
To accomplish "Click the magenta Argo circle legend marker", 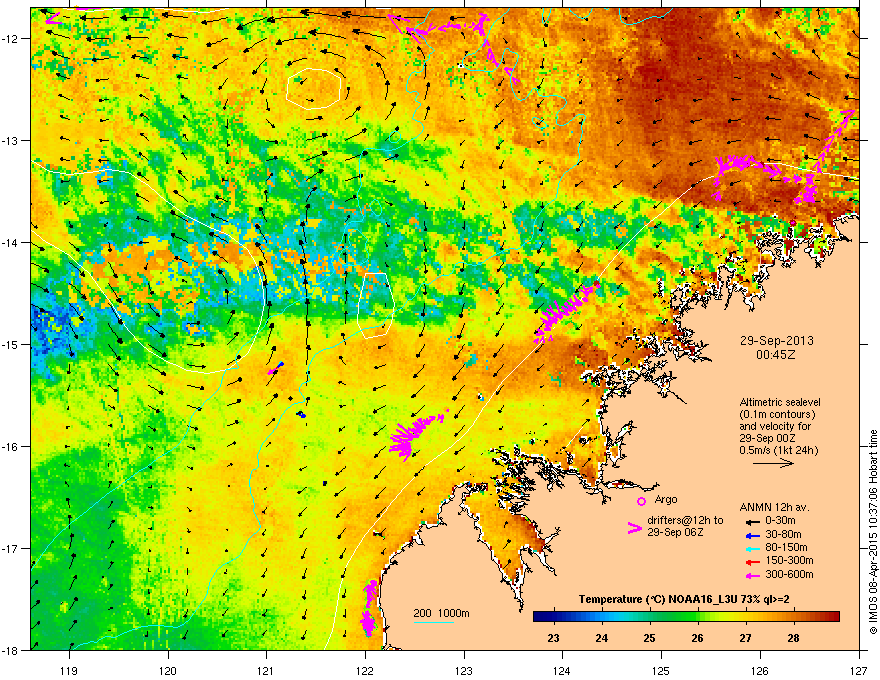I will [641, 501].
